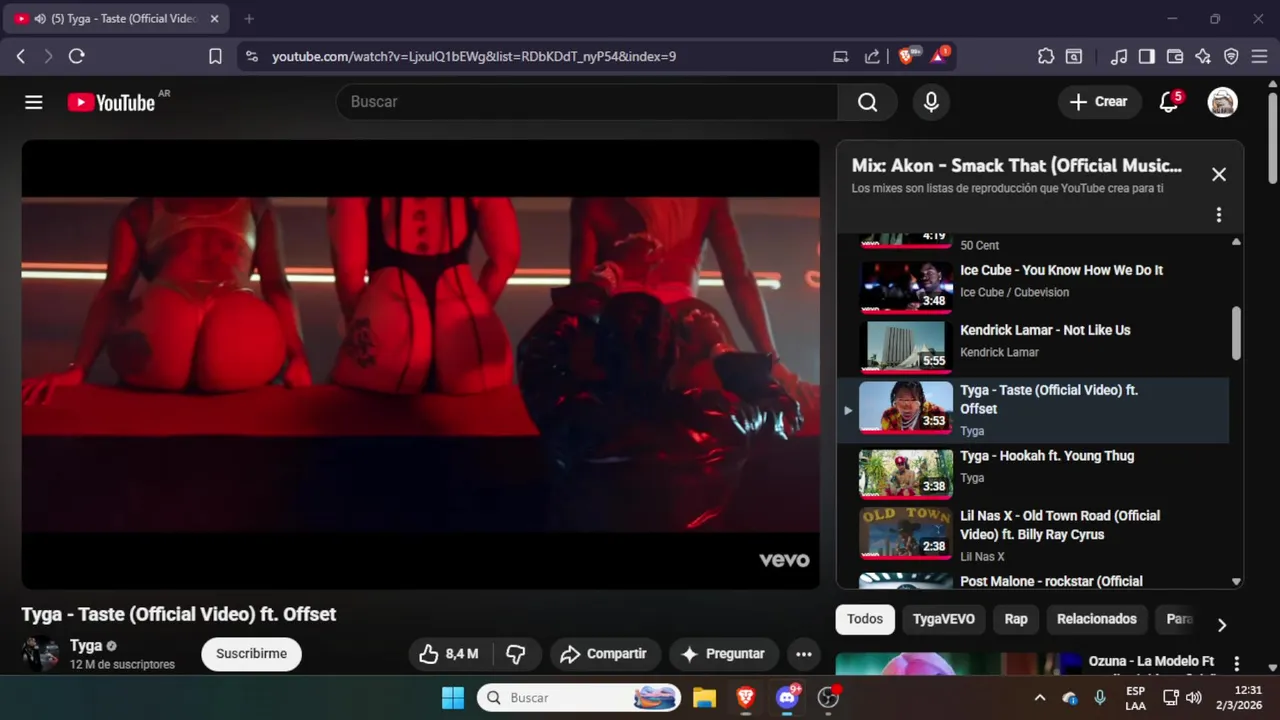Click the page vertical scrollbar thumb
The height and width of the screenshot is (720, 1280).
click(1273, 139)
